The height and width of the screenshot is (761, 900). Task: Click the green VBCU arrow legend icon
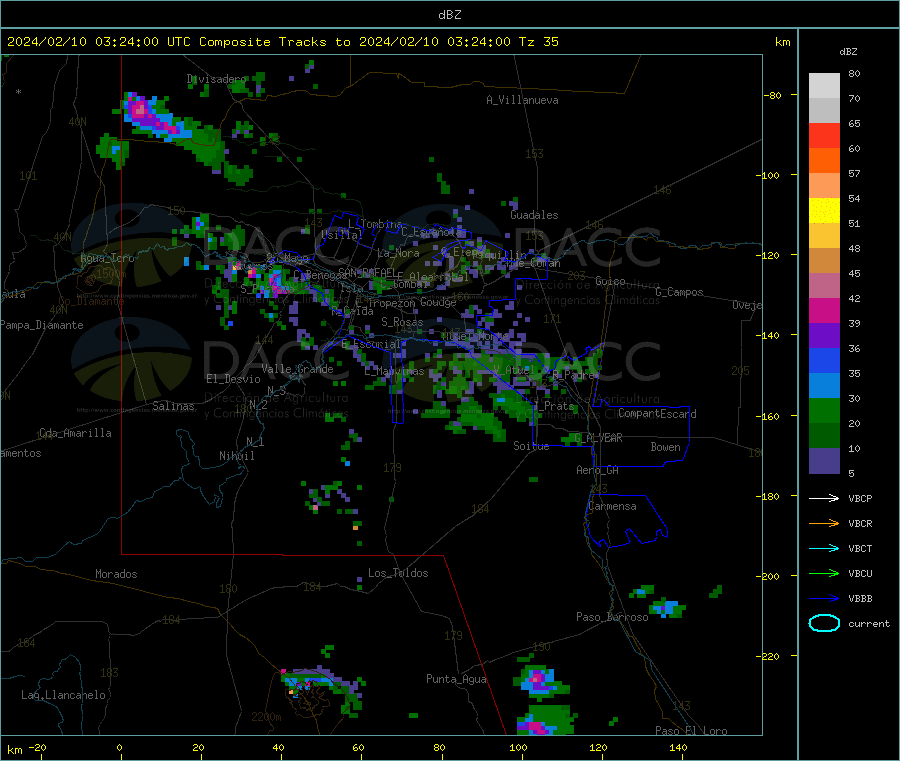[x=824, y=573]
